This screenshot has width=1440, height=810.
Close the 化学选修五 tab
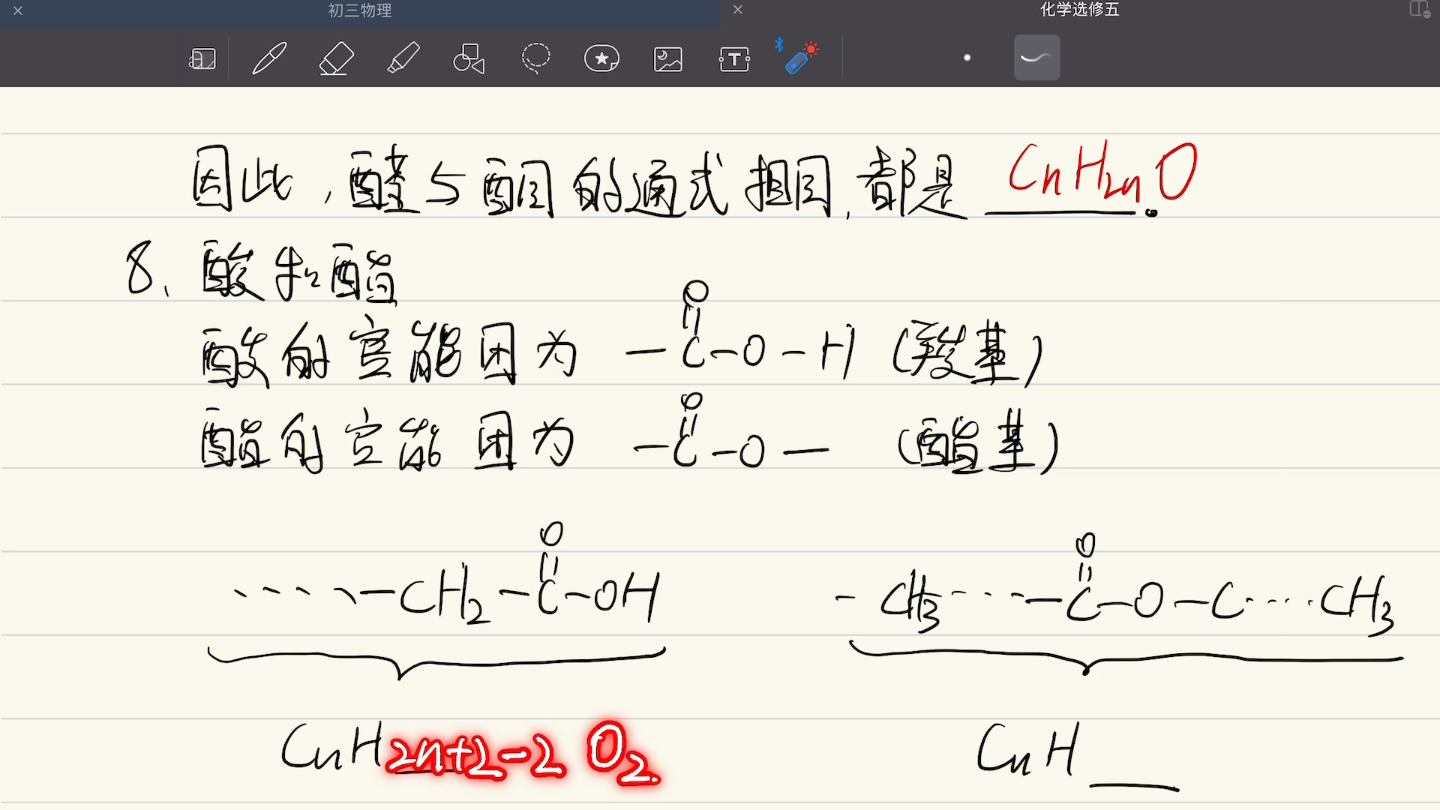click(x=738, y=10)
